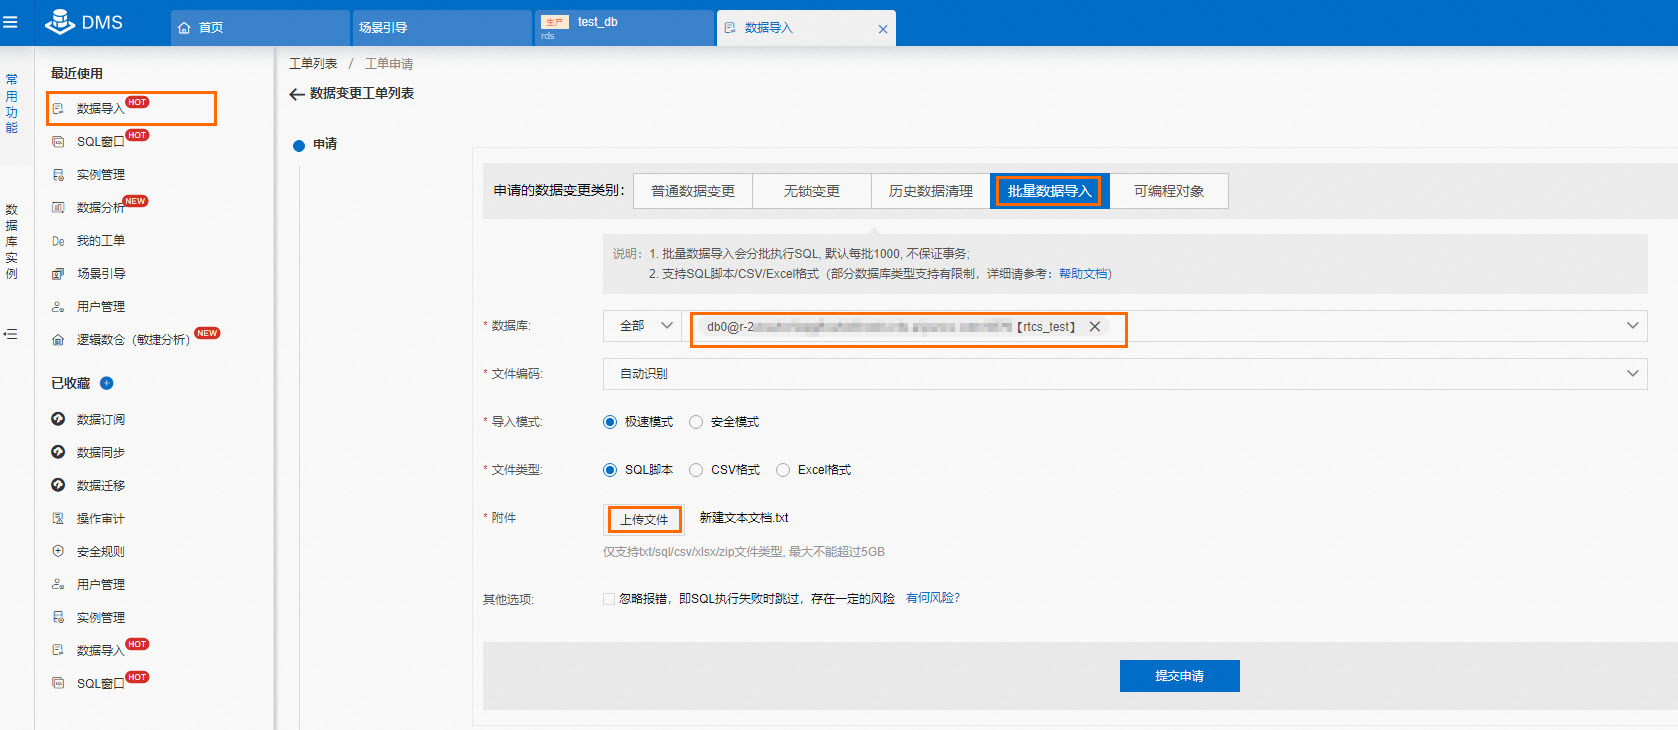
Task: Click the 用户管理 icon under 最近使用
Action: pyautogui.click(x=58, y=307)
